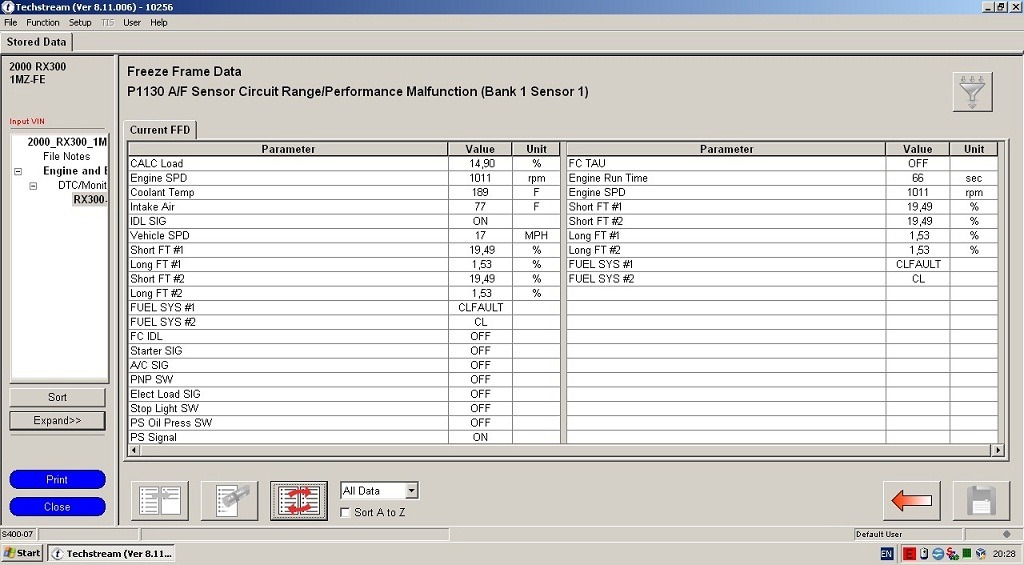
Task: Open the Setup menu
Action: pyautogui.click(x=80, y=22)
